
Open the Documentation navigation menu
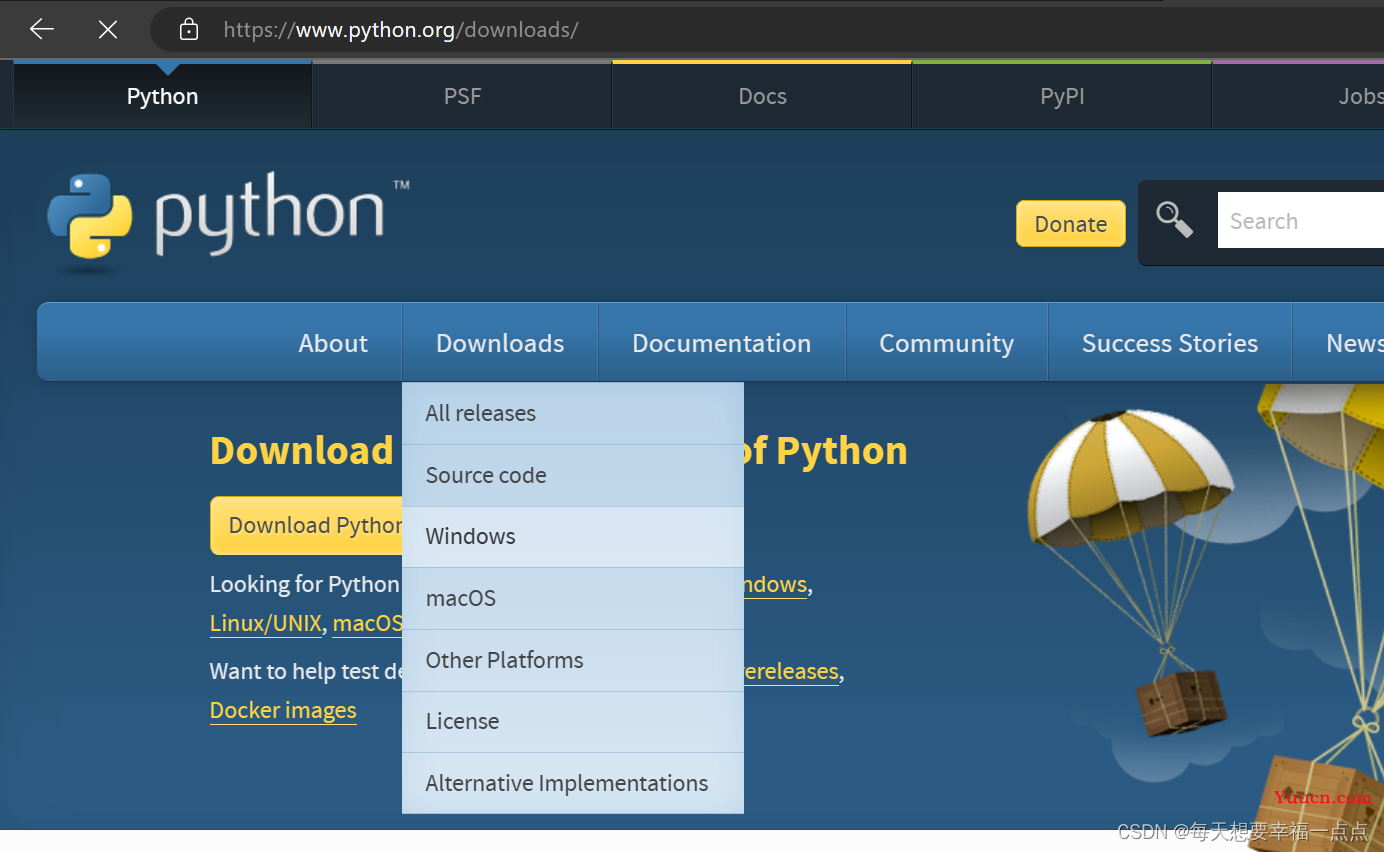[x=722, y=343]
